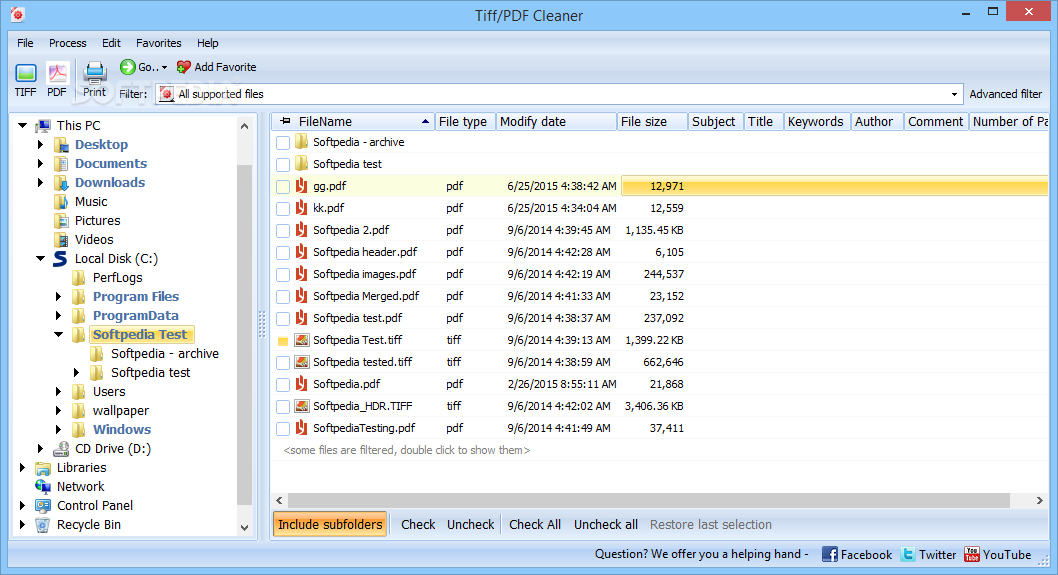Click the Network icon in tree
Viewport: 1058px width, 575px height.
coord(43,487)
